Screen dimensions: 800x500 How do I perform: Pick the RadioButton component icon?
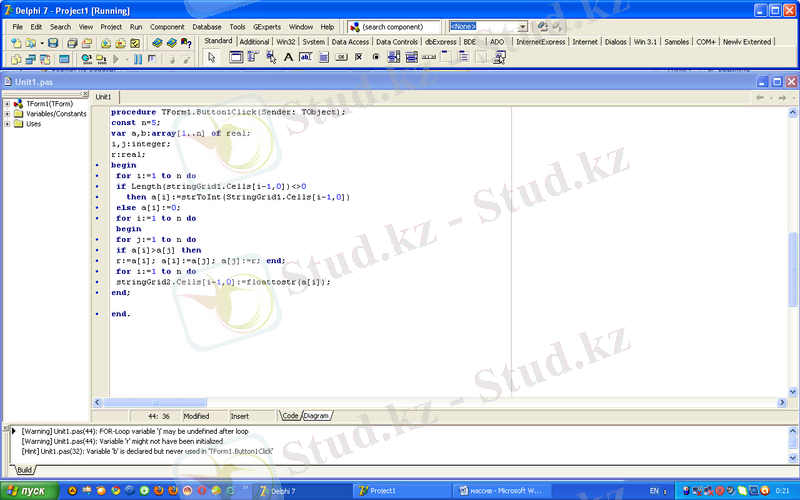(376, 57)
